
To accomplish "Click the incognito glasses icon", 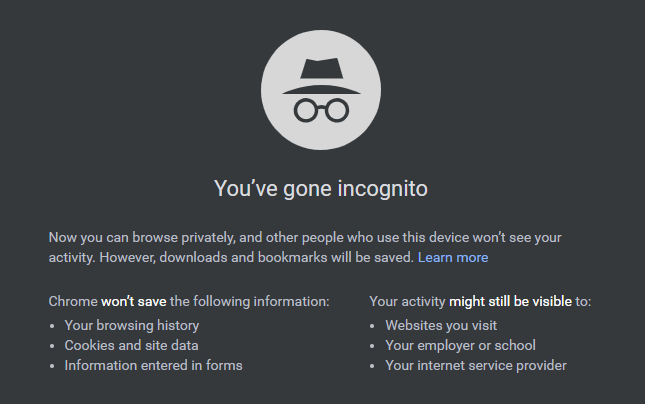I will 321,110.
